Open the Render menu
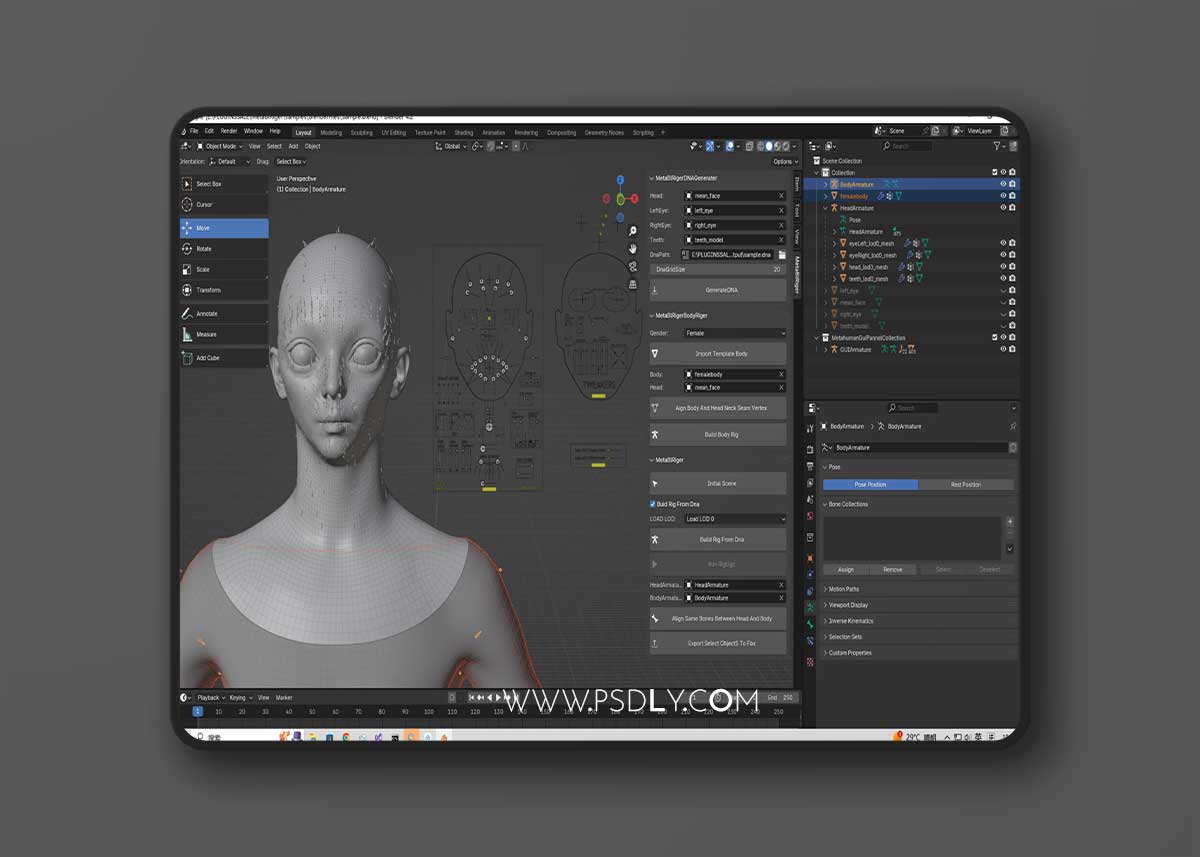The width and height of the screenshot is (1200, 857). 228,131
